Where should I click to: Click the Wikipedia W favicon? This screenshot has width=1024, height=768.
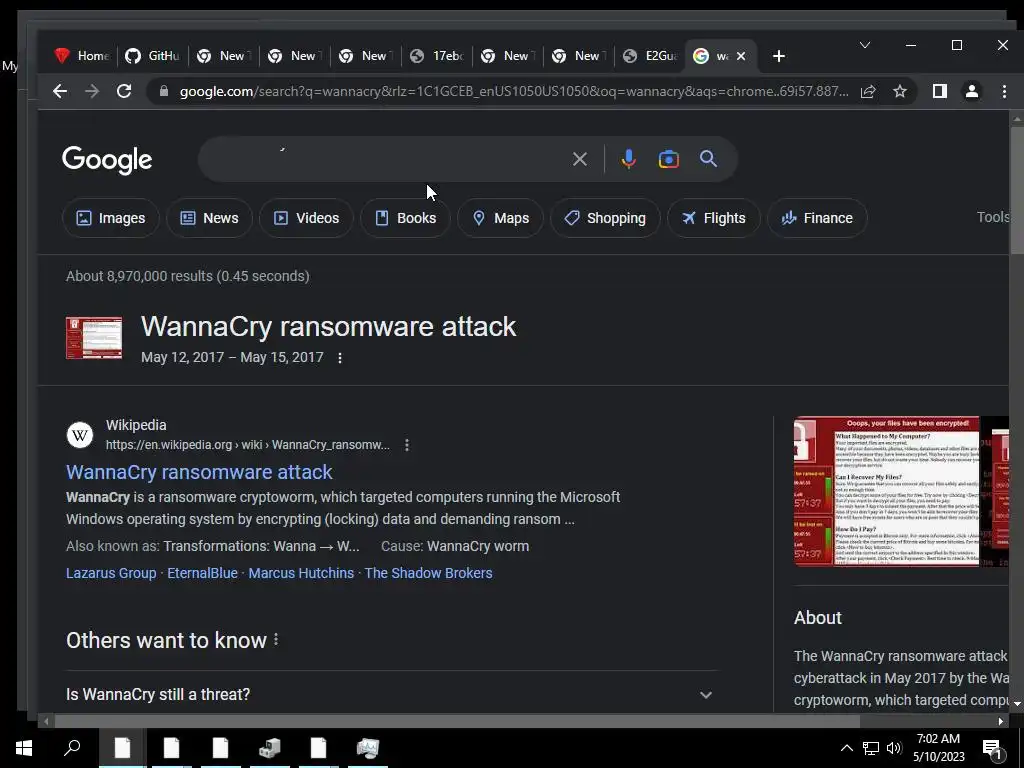point(80,435)
